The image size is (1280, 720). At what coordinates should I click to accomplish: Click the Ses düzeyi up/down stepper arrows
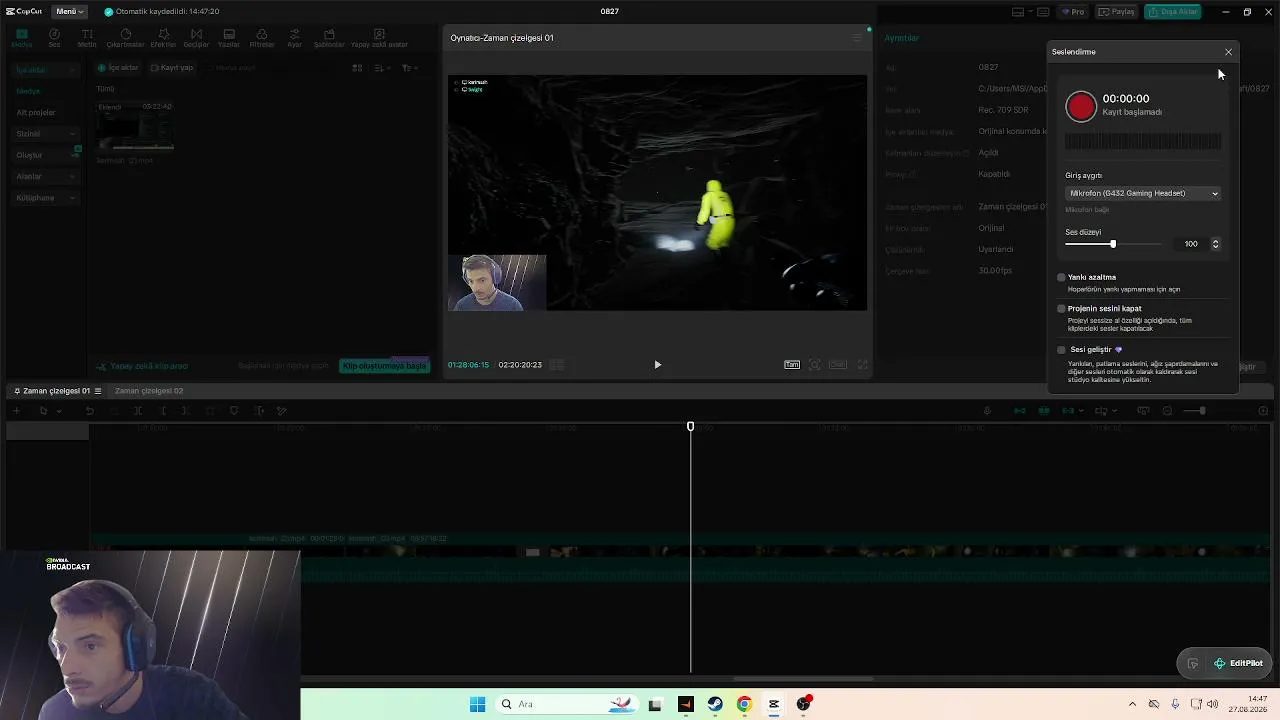[1215, 244]
